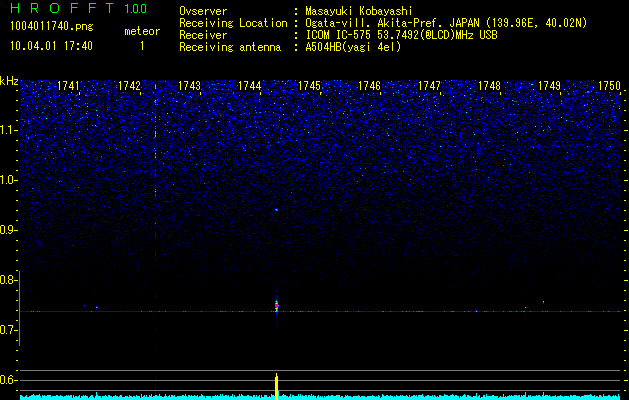The image size is (629, 400).
Task: Click the 1742 time axis label
Action: pyautogui.click(x=130, y=85)
